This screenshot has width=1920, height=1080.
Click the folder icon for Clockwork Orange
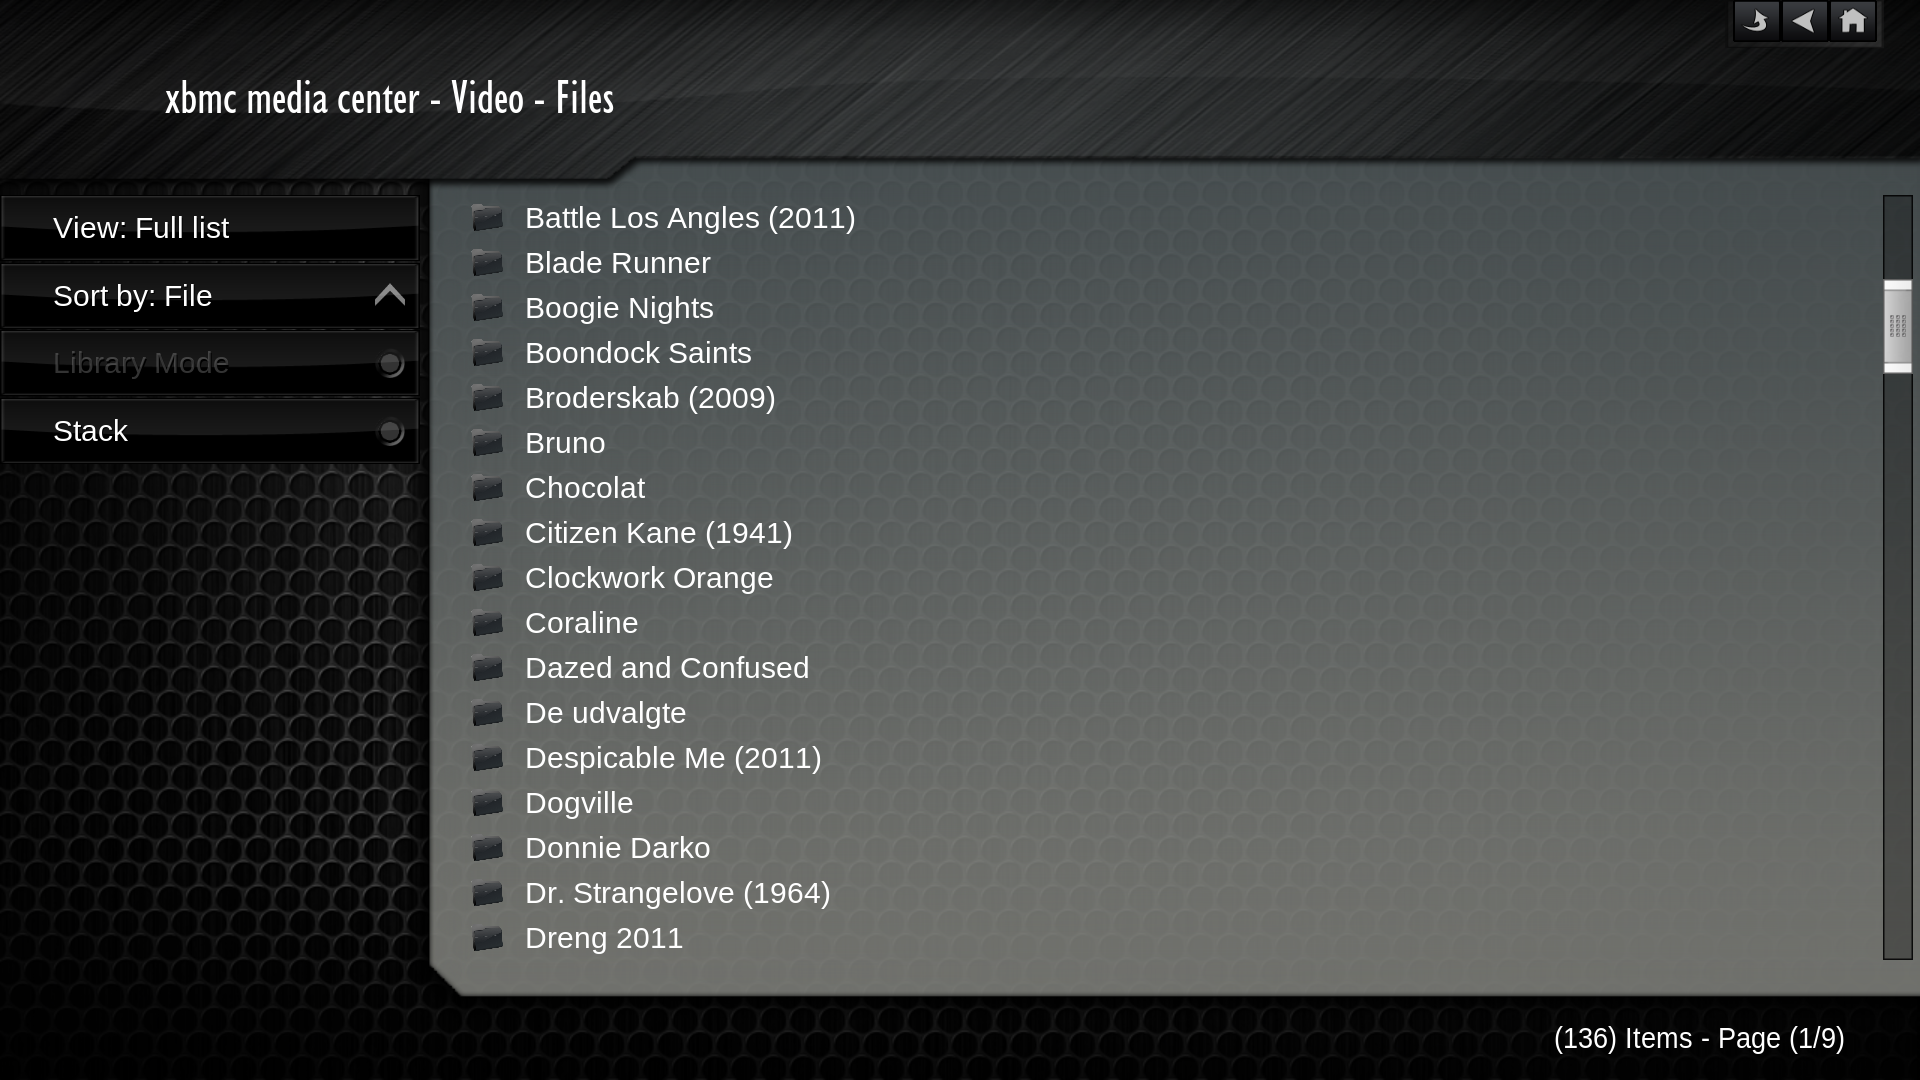[x=487, y=578]
